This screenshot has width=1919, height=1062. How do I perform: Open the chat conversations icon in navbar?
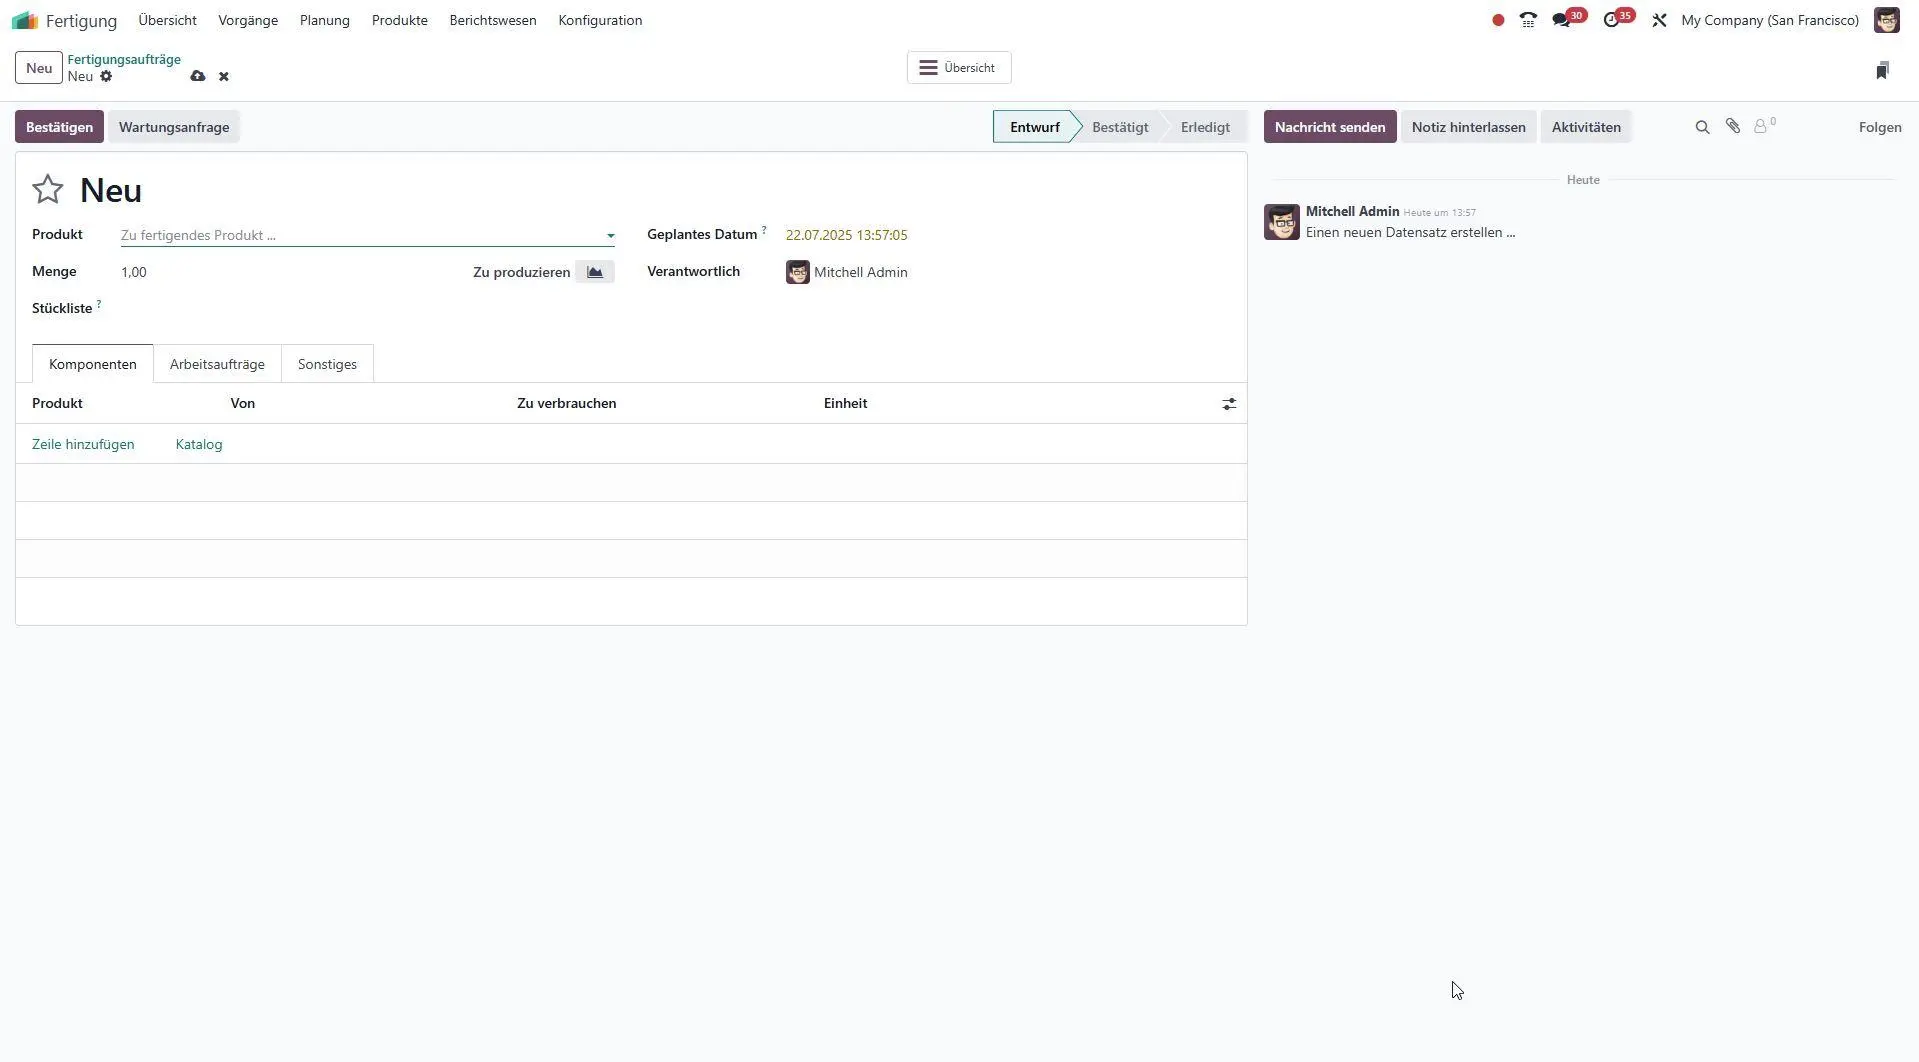coord(1561,20)
